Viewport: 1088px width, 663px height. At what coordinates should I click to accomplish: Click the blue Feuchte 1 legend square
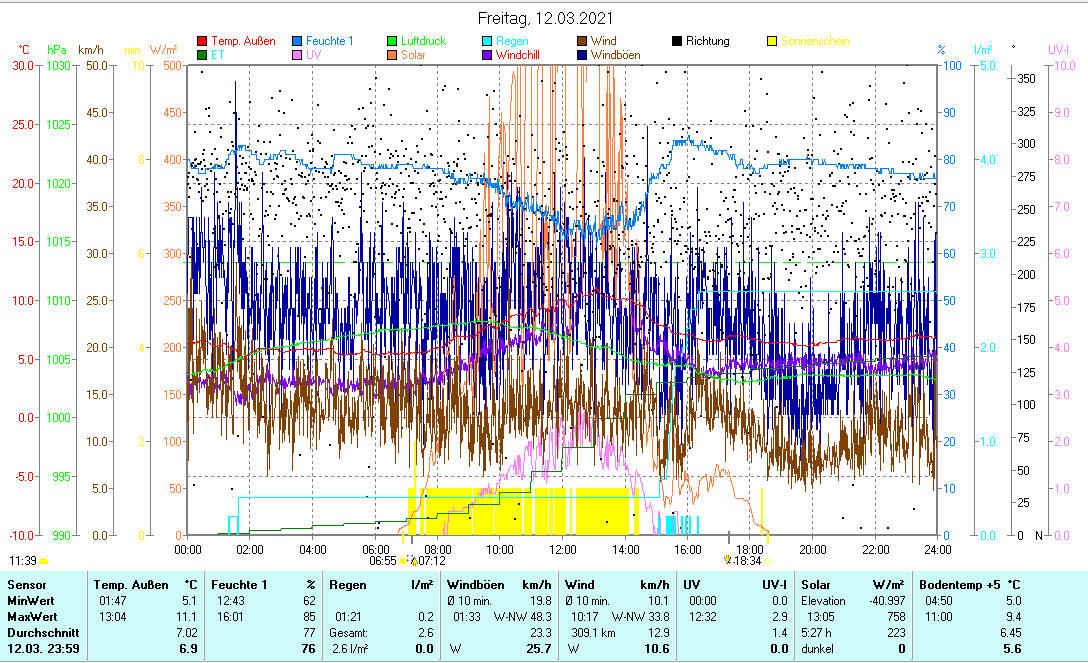click(296, 41)
